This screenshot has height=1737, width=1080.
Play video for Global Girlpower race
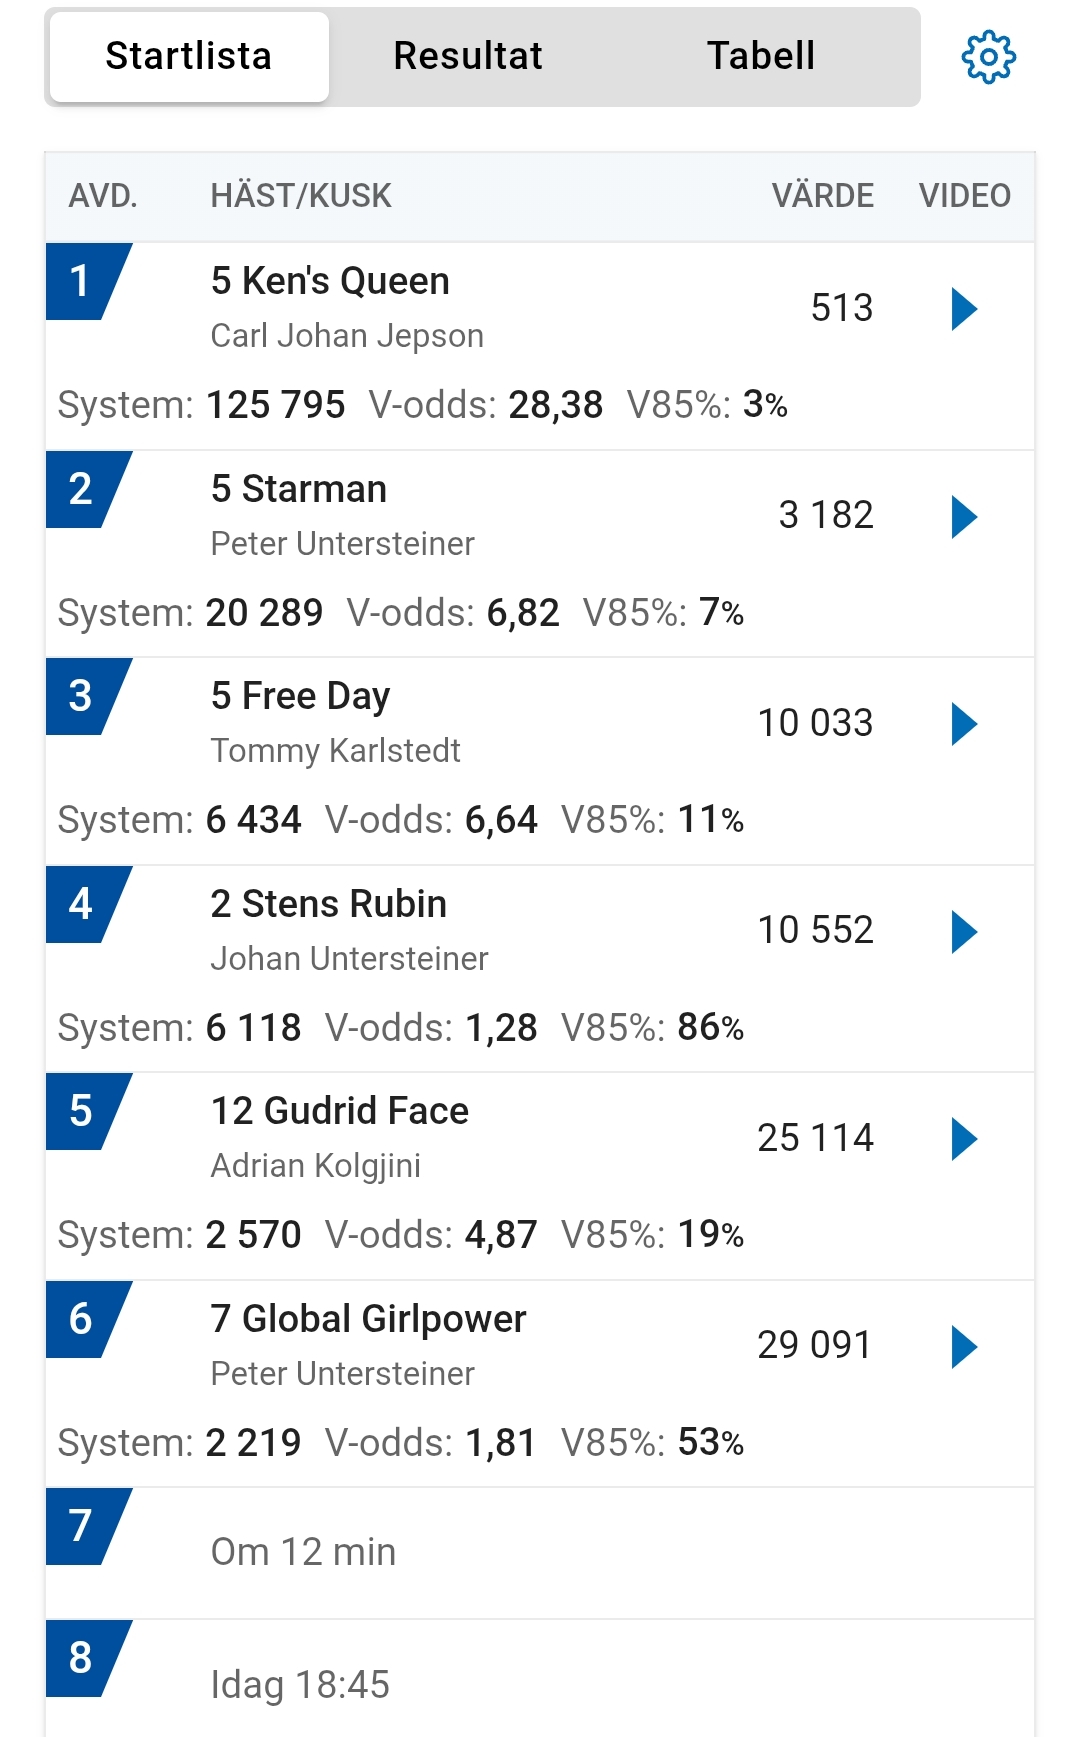click(963, 1347)
